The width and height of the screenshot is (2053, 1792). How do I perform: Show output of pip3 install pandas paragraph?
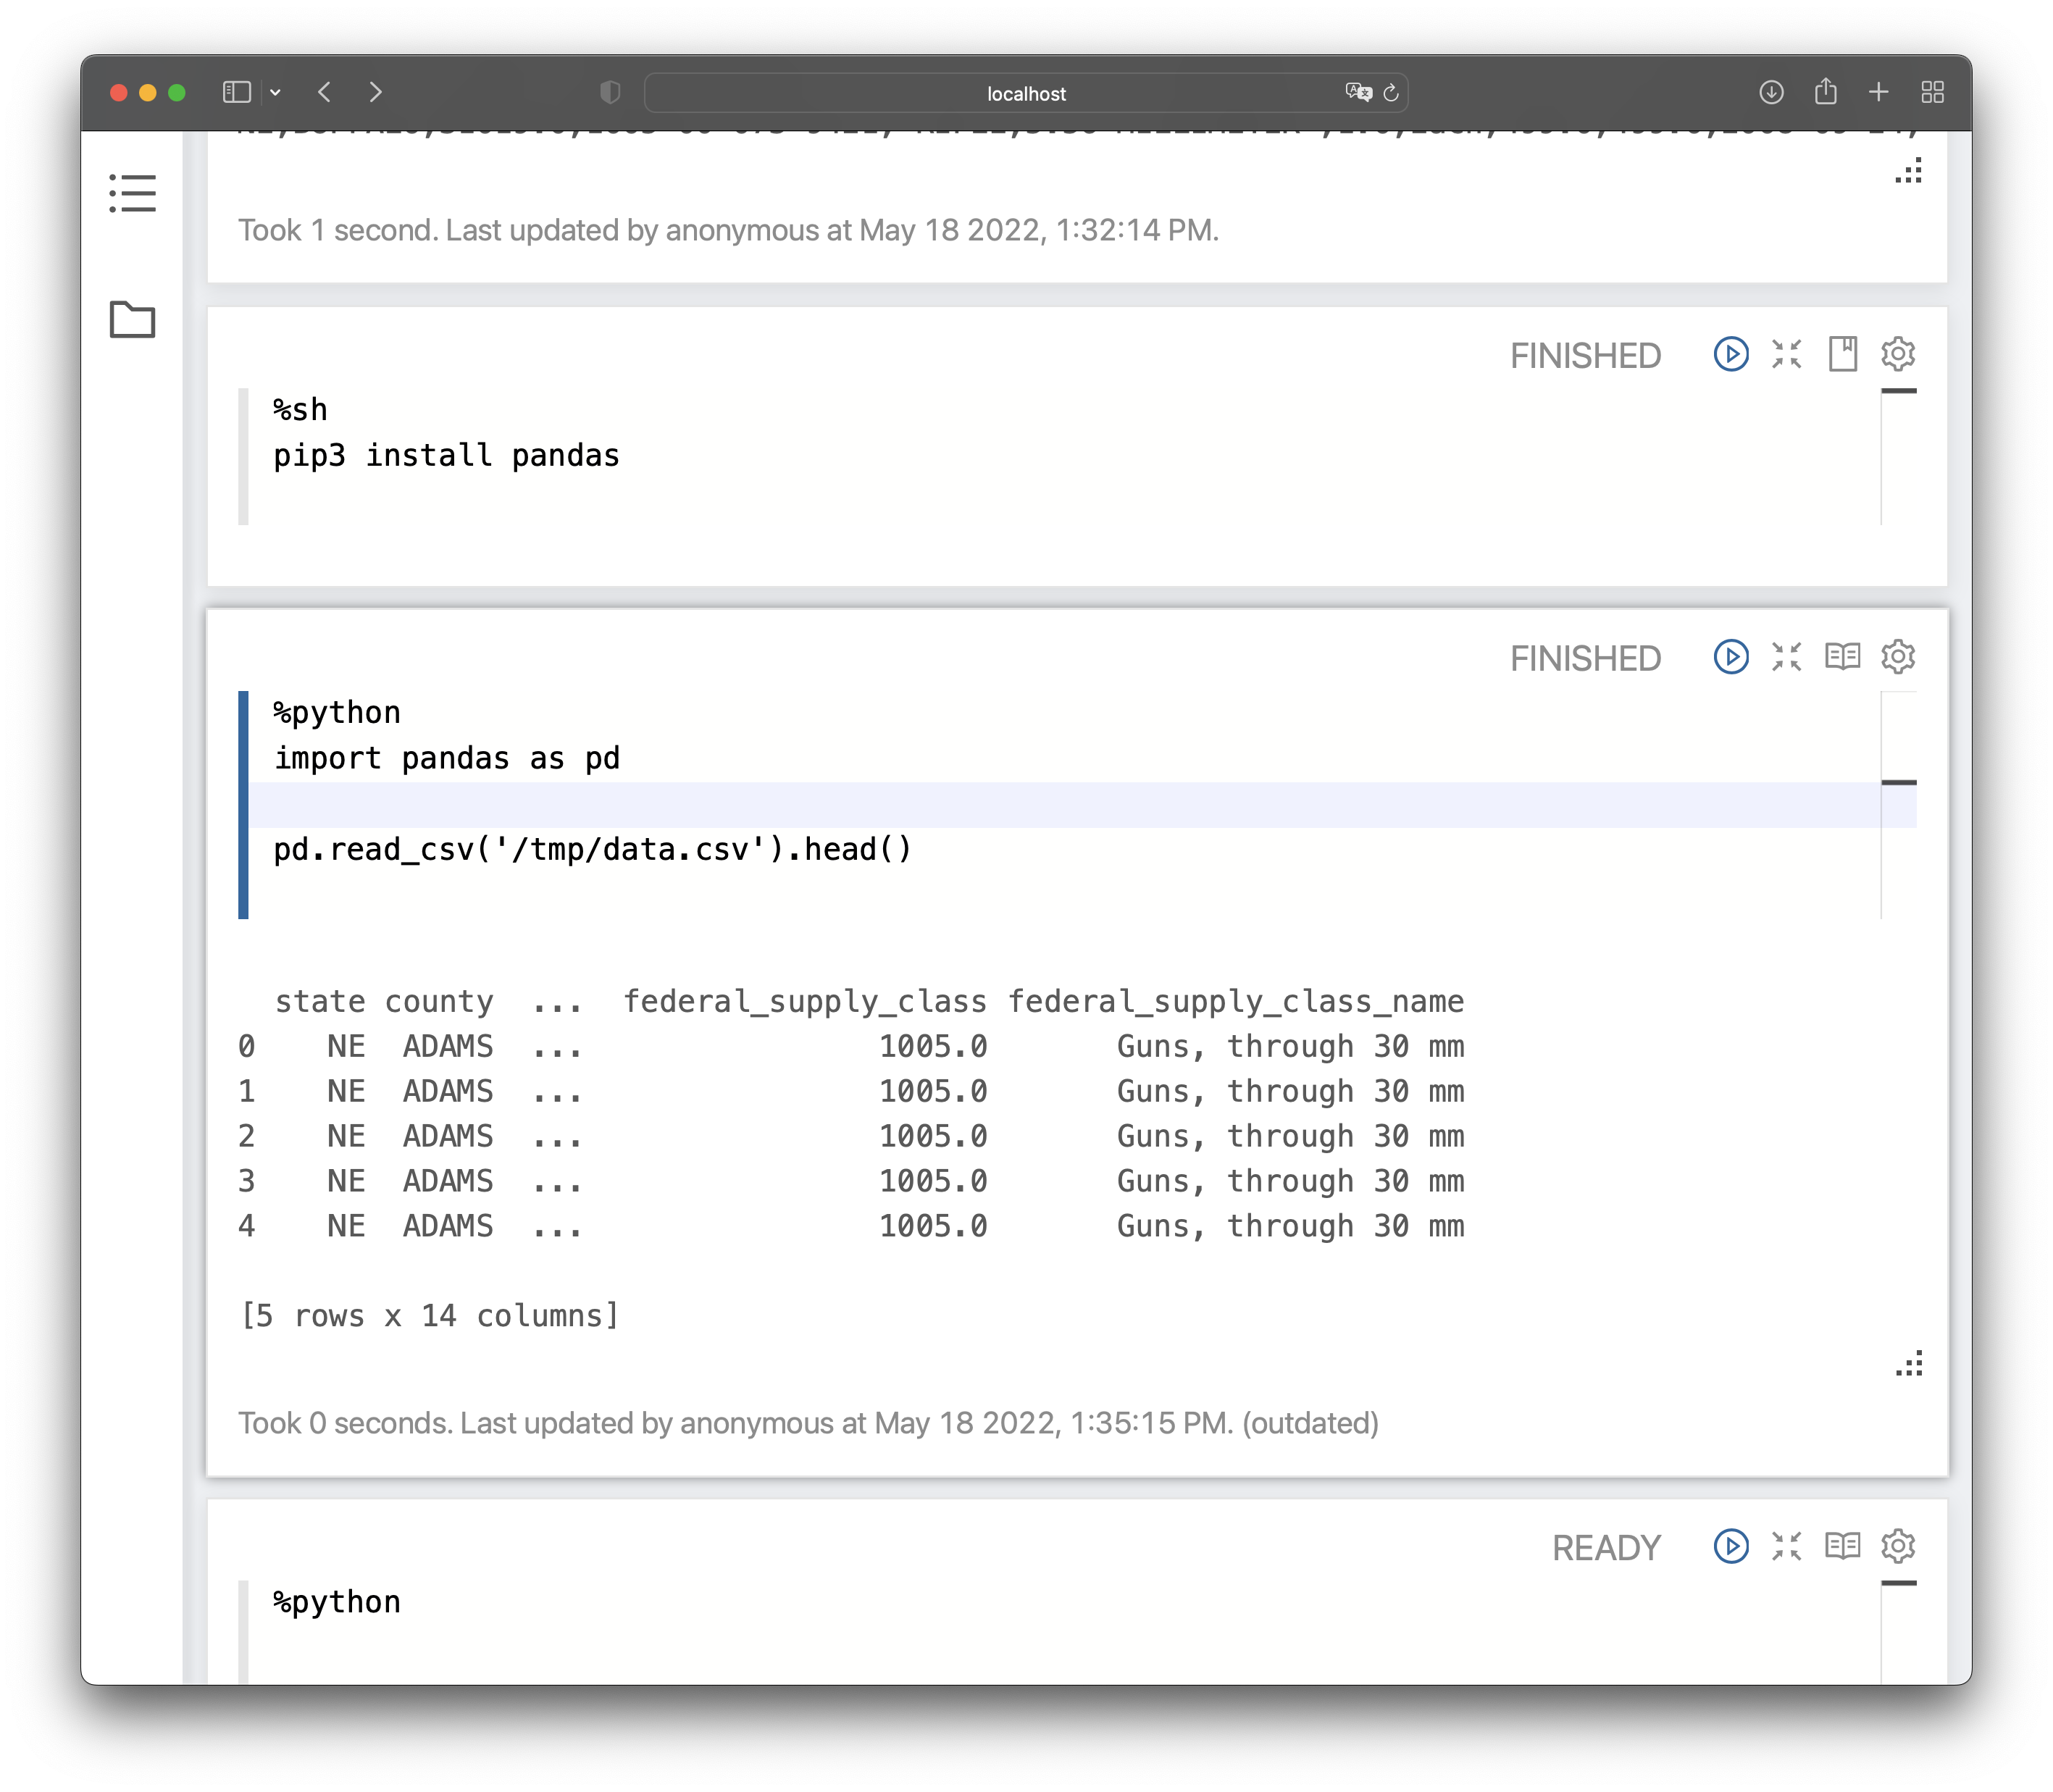tap(1843, 354)
